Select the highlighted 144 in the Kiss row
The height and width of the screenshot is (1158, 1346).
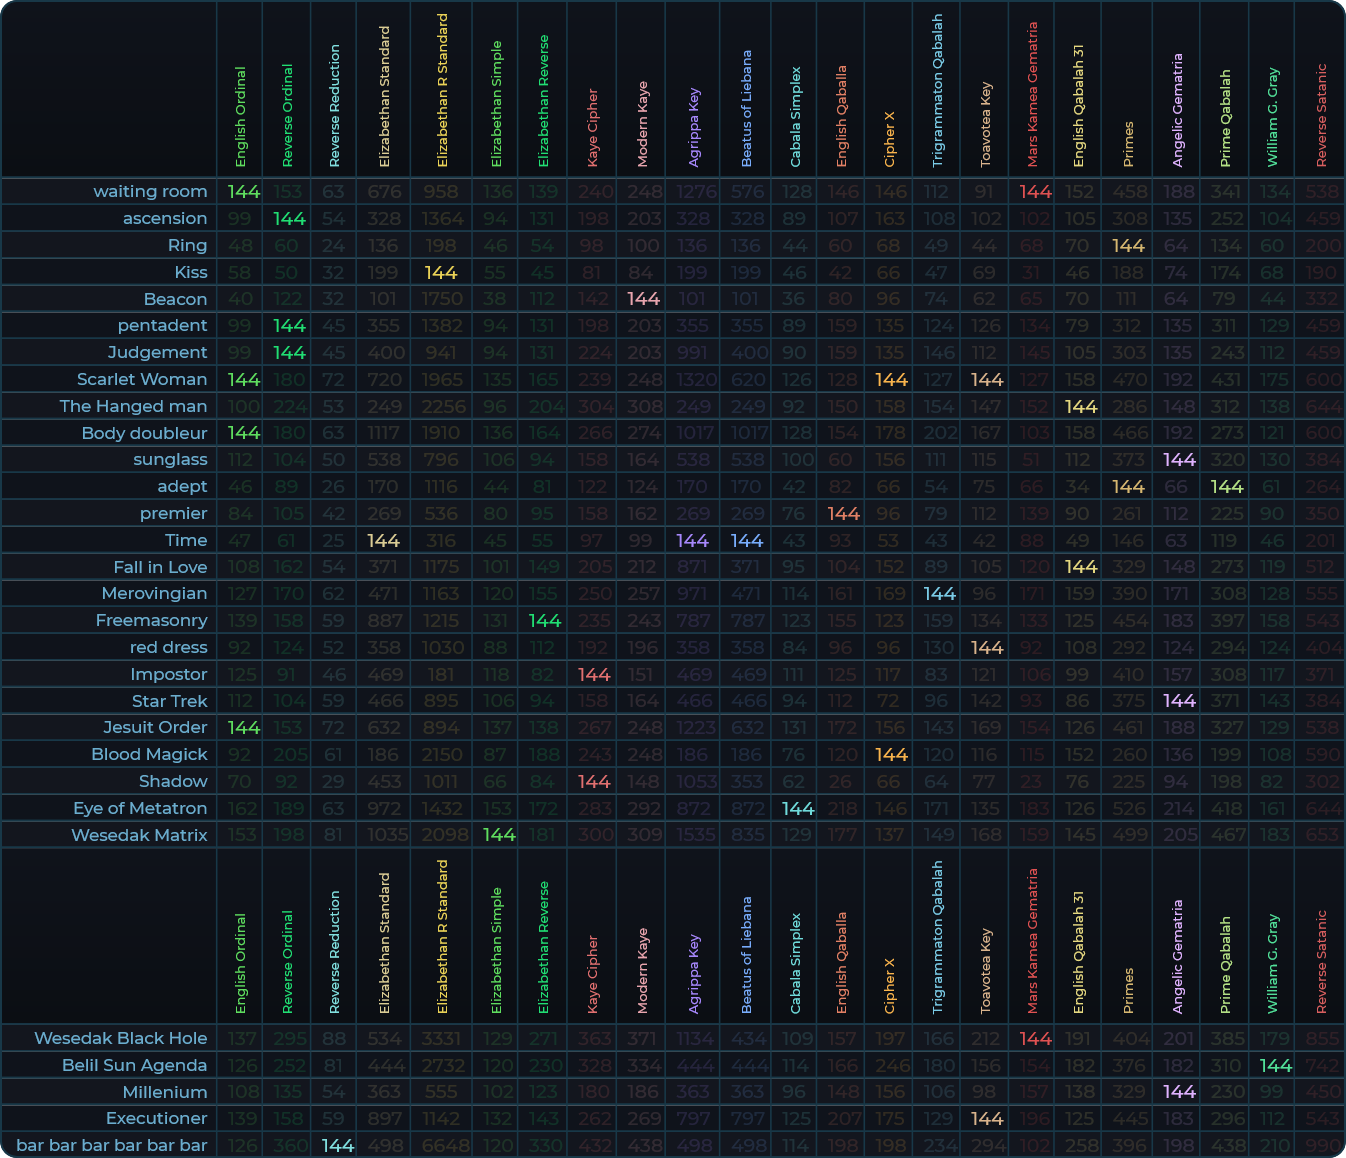(441, 272)
